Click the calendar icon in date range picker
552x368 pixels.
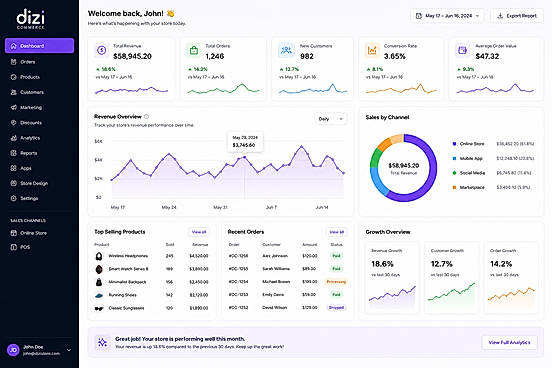click(419, 16)
